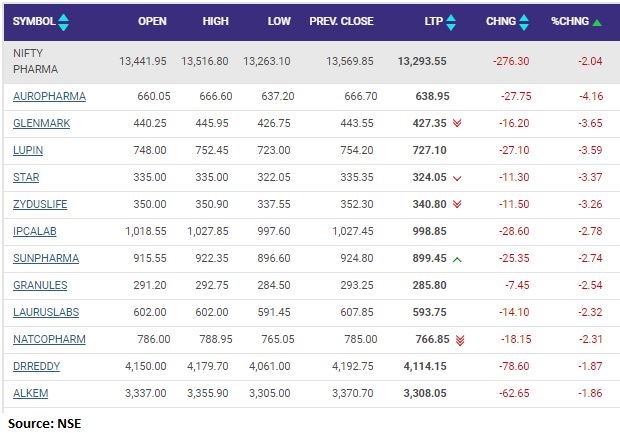Select the NIFTY PHARMA index row label
This screenshot has height=433, width=620.
[x=35, y=60]
